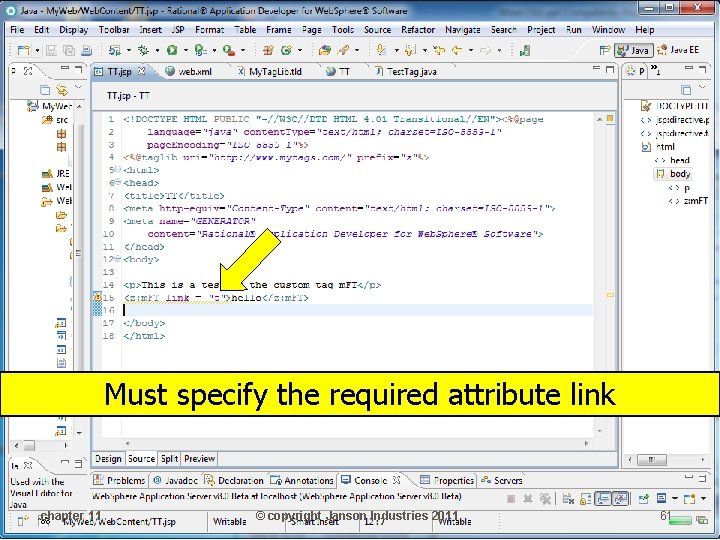Toggle Show Console on error output

point(620,499)
